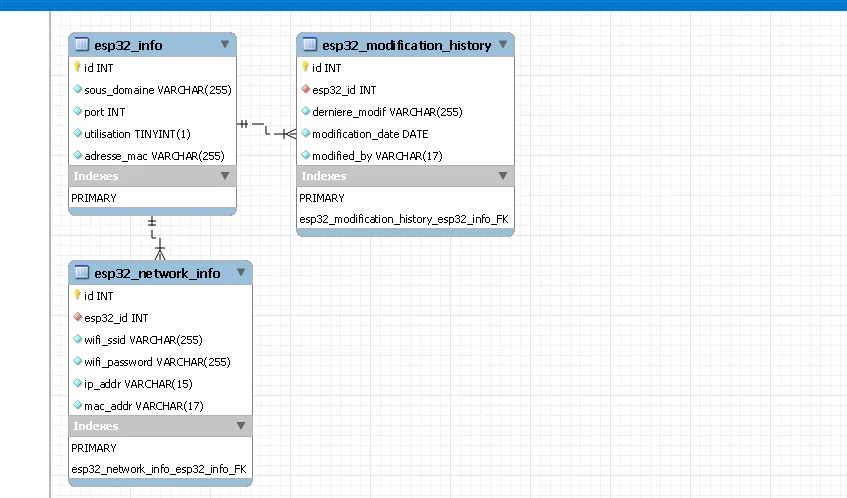The image size is (847, 498).
Task: Click the diamond icon beside modification_date
Action: pos(305,133)
